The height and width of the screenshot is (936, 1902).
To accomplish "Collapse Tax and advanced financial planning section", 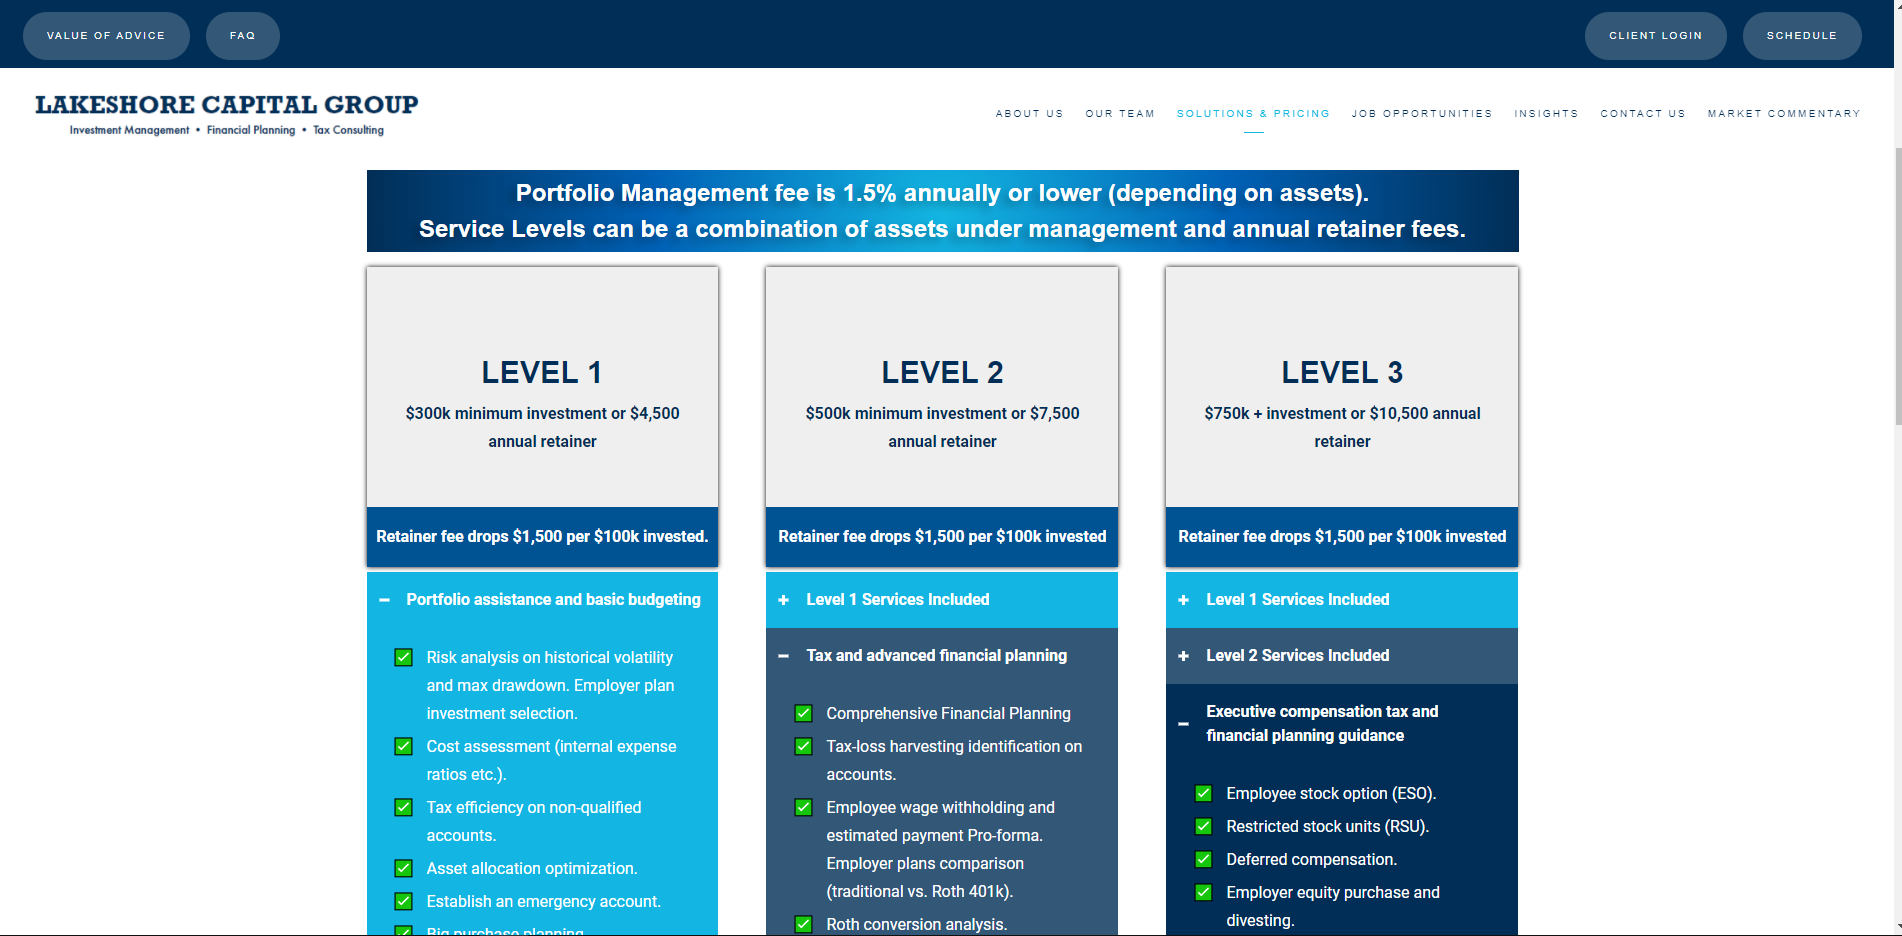I will 942,656.
